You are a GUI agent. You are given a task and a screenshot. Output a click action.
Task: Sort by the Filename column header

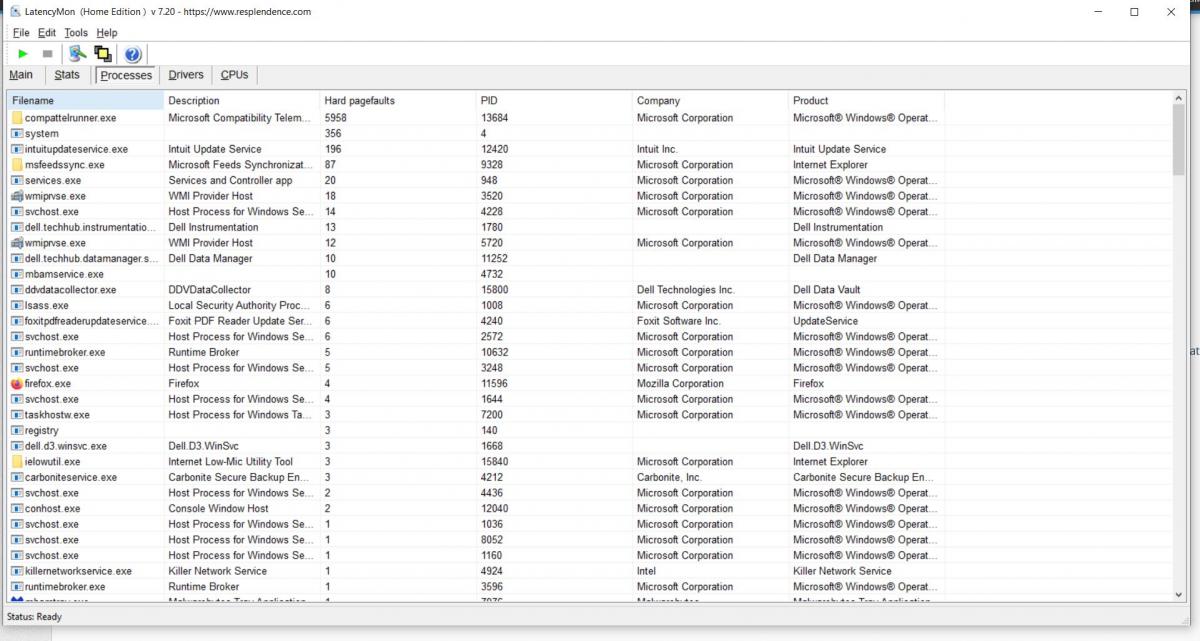[x=85, y=101]
